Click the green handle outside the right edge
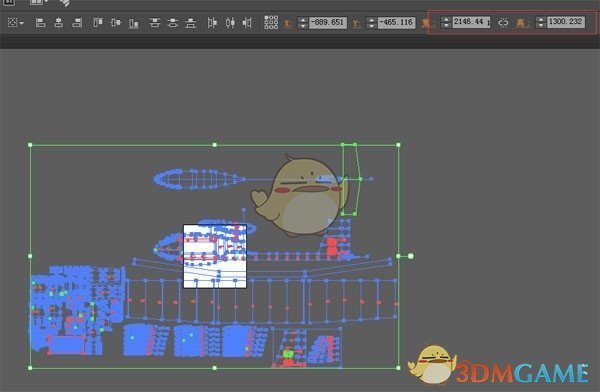 [x=411, y=256]
